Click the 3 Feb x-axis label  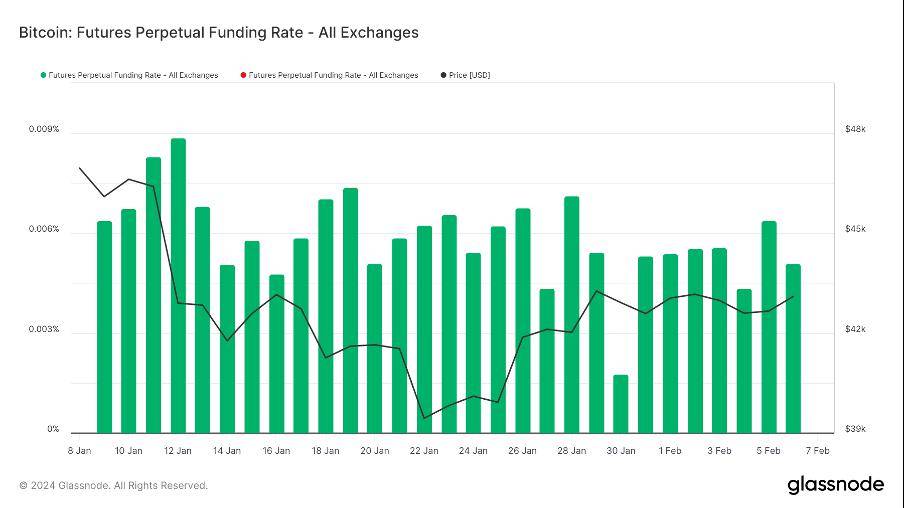coord(719,450)
